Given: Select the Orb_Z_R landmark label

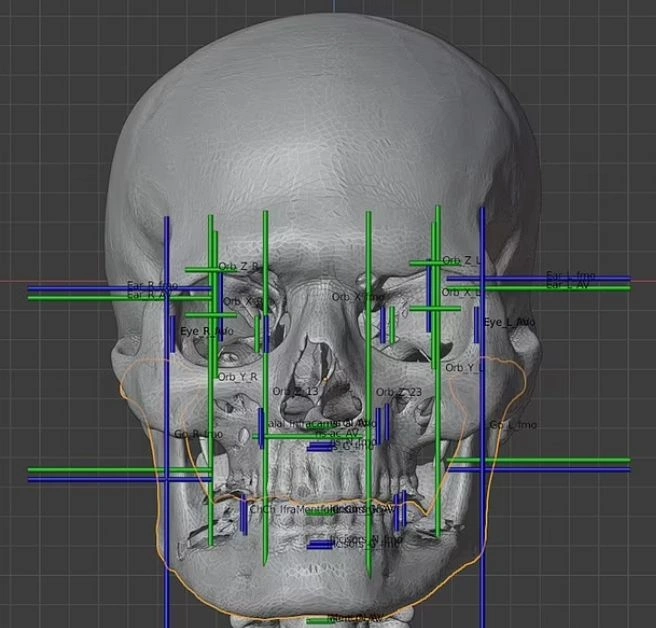Looking at the screenshot, I should [x=238, y=267].
